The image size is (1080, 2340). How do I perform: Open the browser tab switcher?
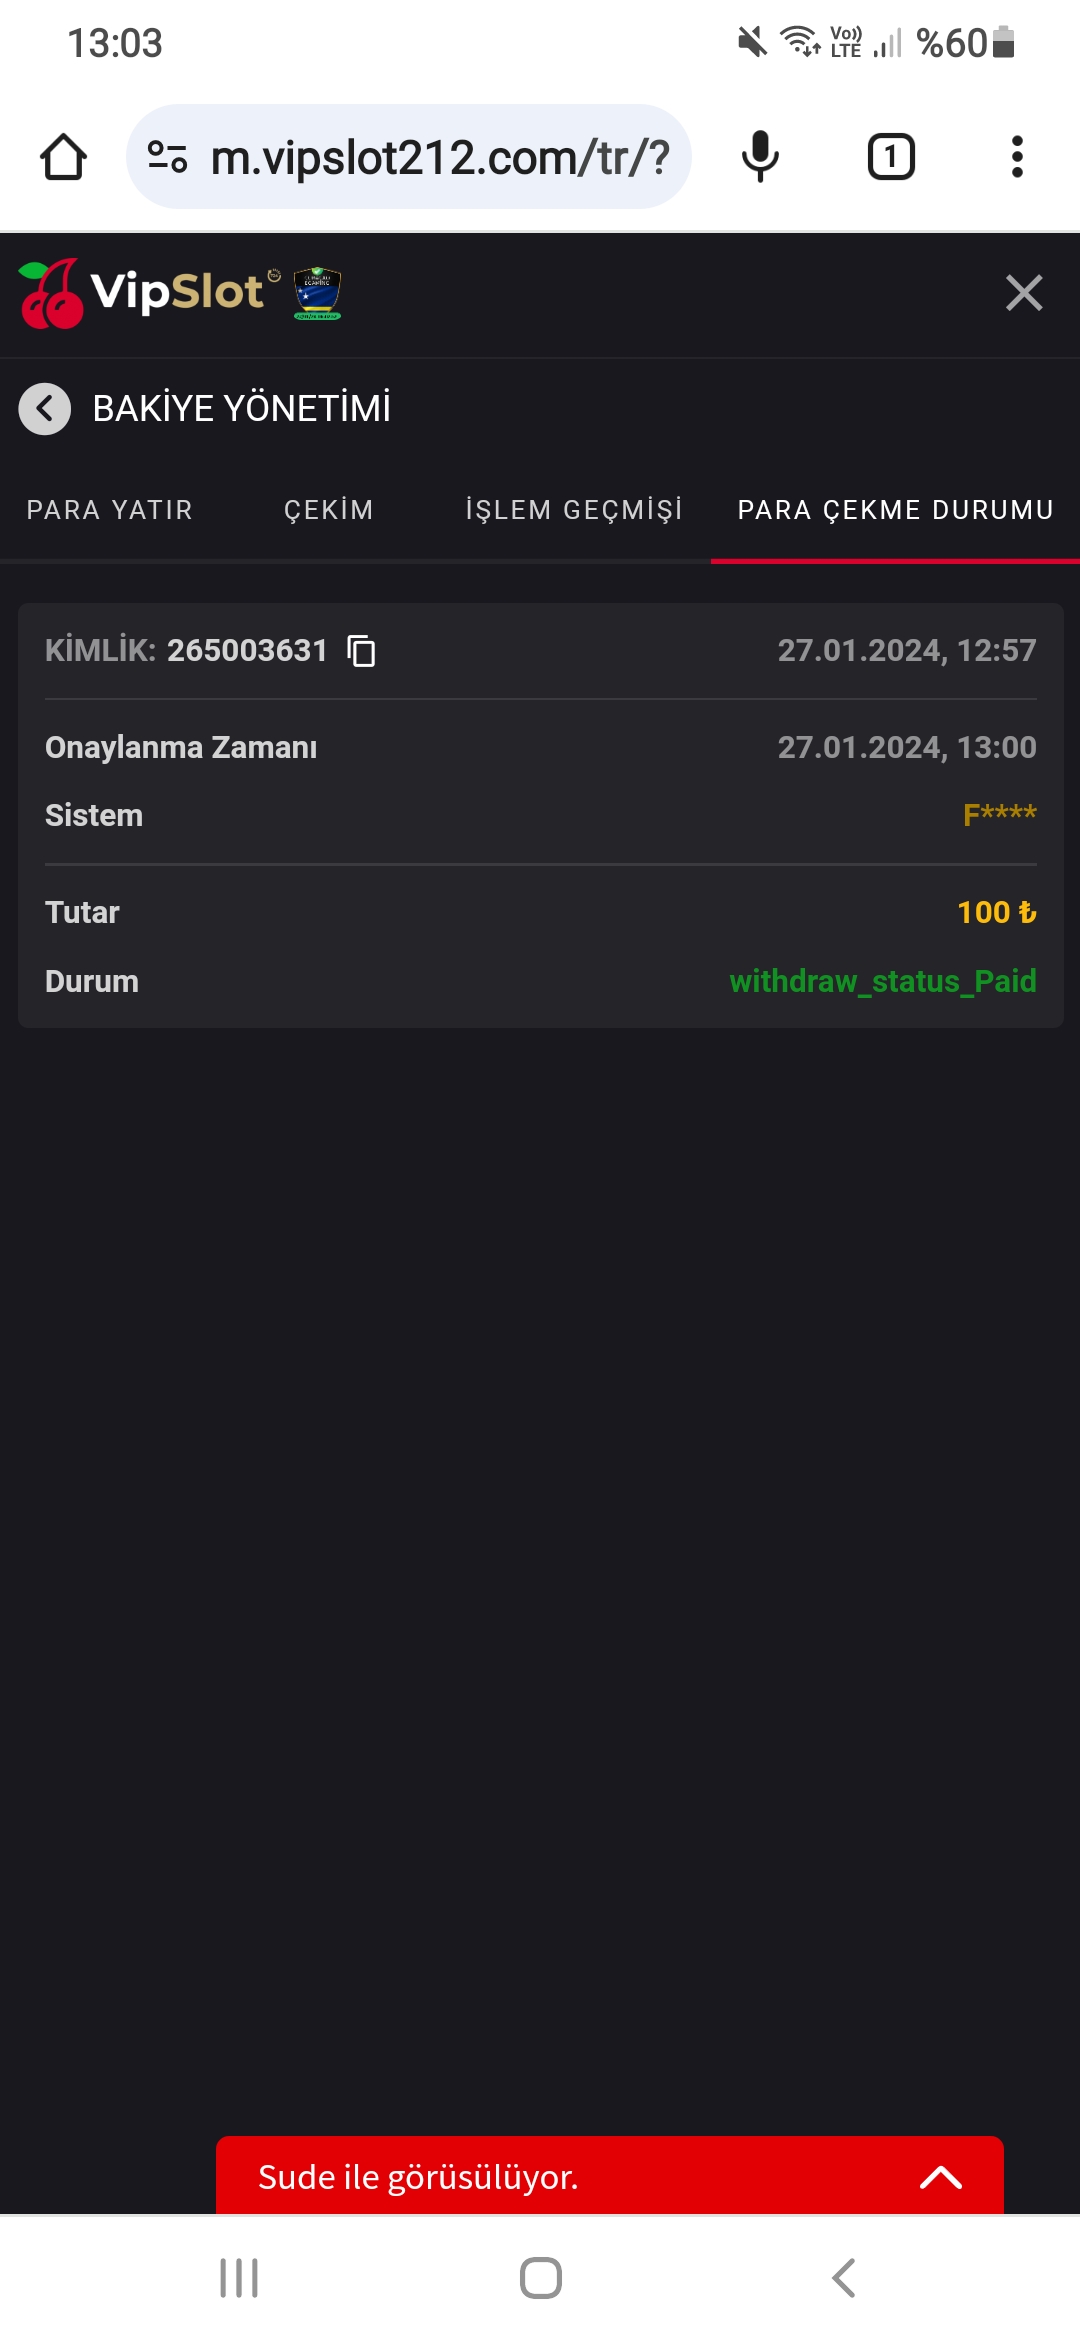point(890,157)
